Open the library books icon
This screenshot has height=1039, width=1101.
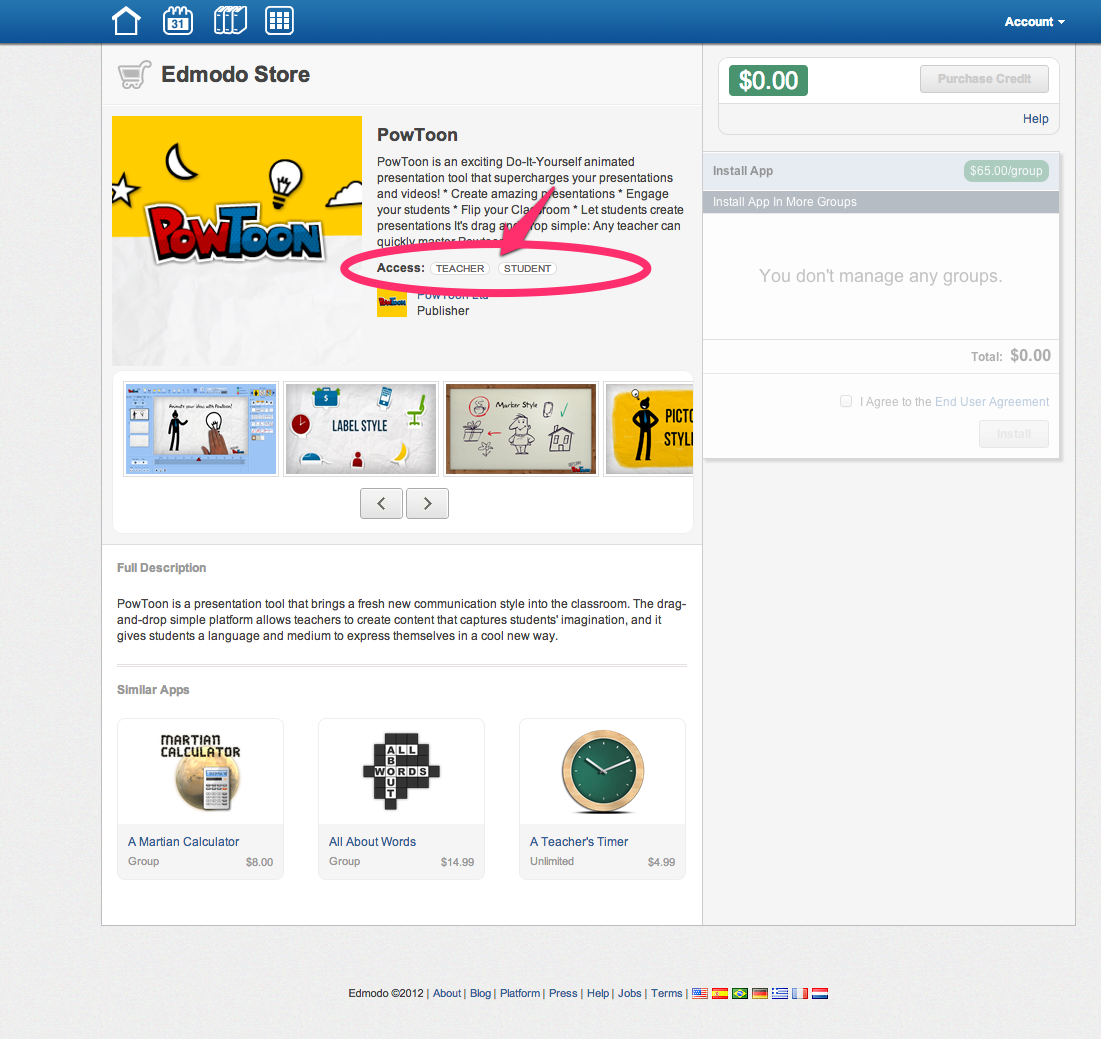coord(230,21)
